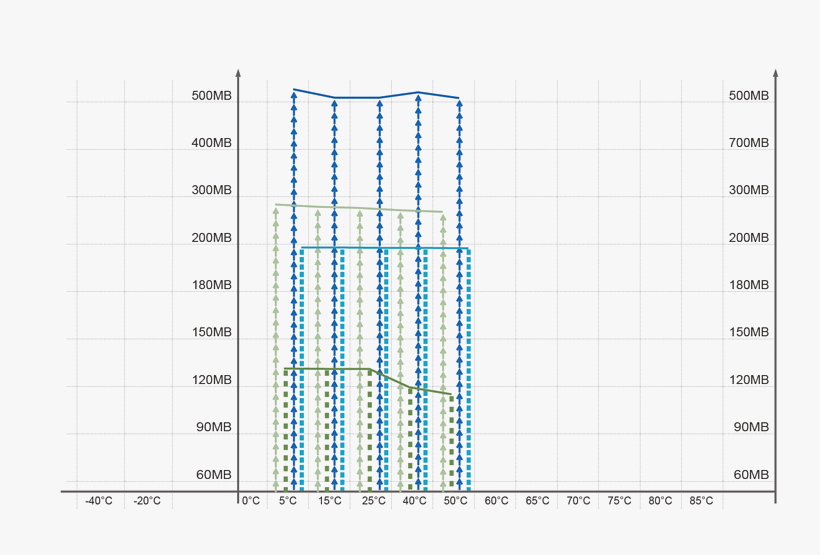Viewport: 820px width, 555px height.
Task: Click the 400MB label on the left axis
Action: pyautogui.click(x=211, y=143)
